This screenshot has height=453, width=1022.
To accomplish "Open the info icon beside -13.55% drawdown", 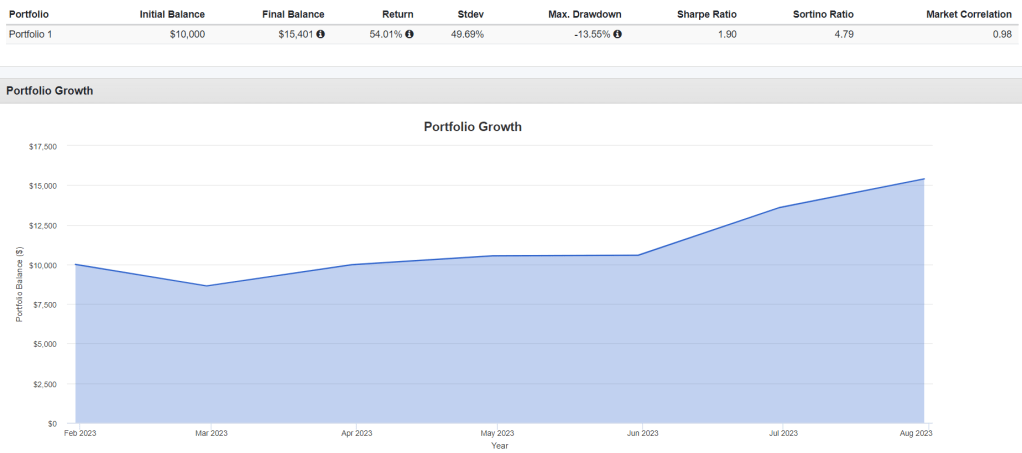I will pyautogui.click(x=617, y=34).
